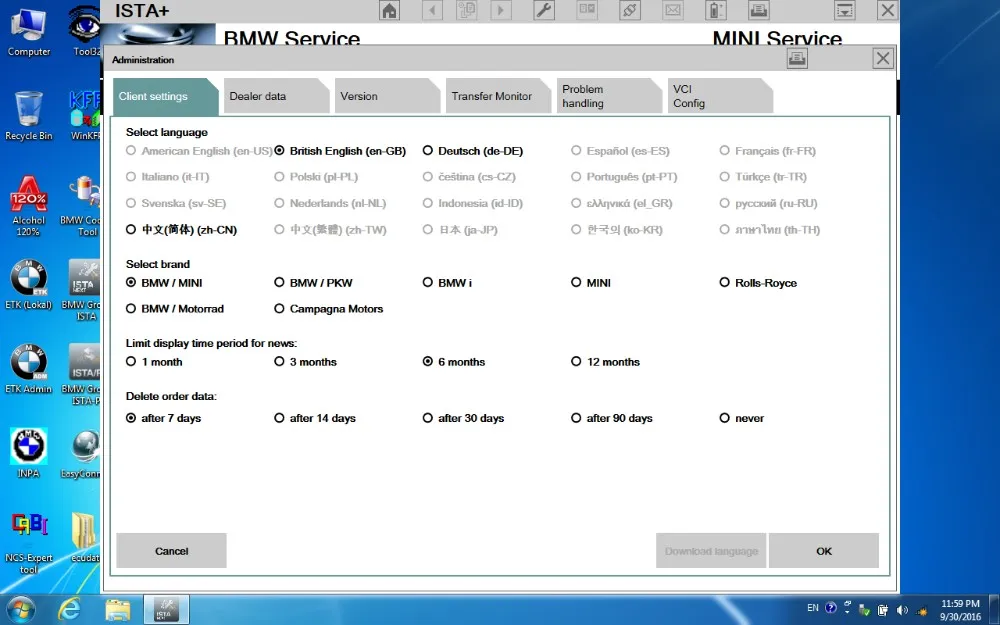Open the ISTA+ home icon

point(389,10)
